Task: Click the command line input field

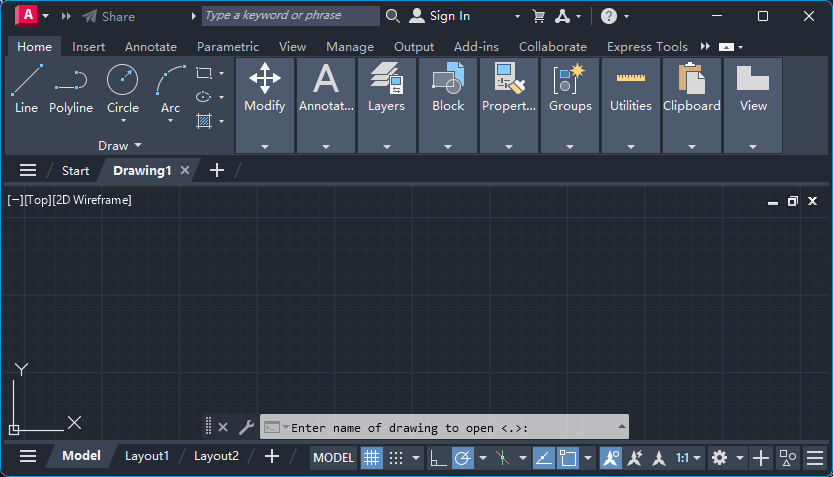Action: 444,427
